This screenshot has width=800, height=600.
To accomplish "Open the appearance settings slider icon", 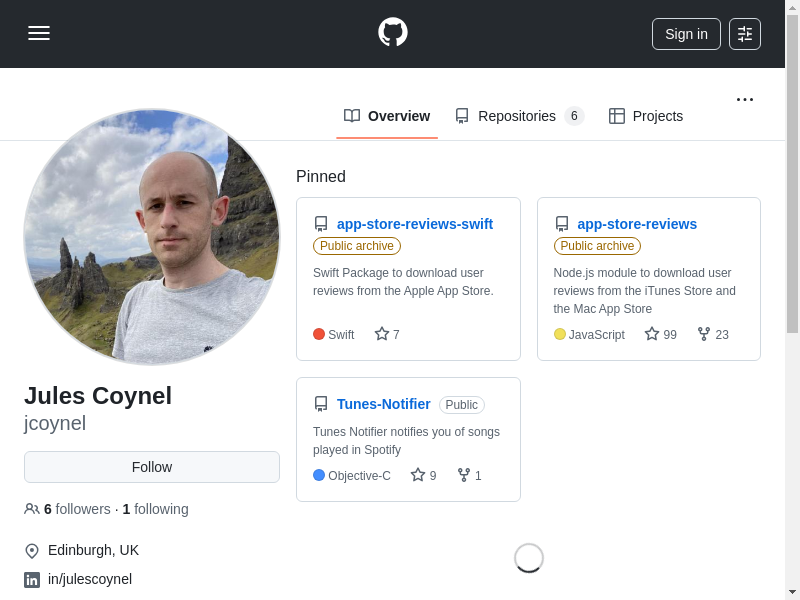I will [744, 34].
